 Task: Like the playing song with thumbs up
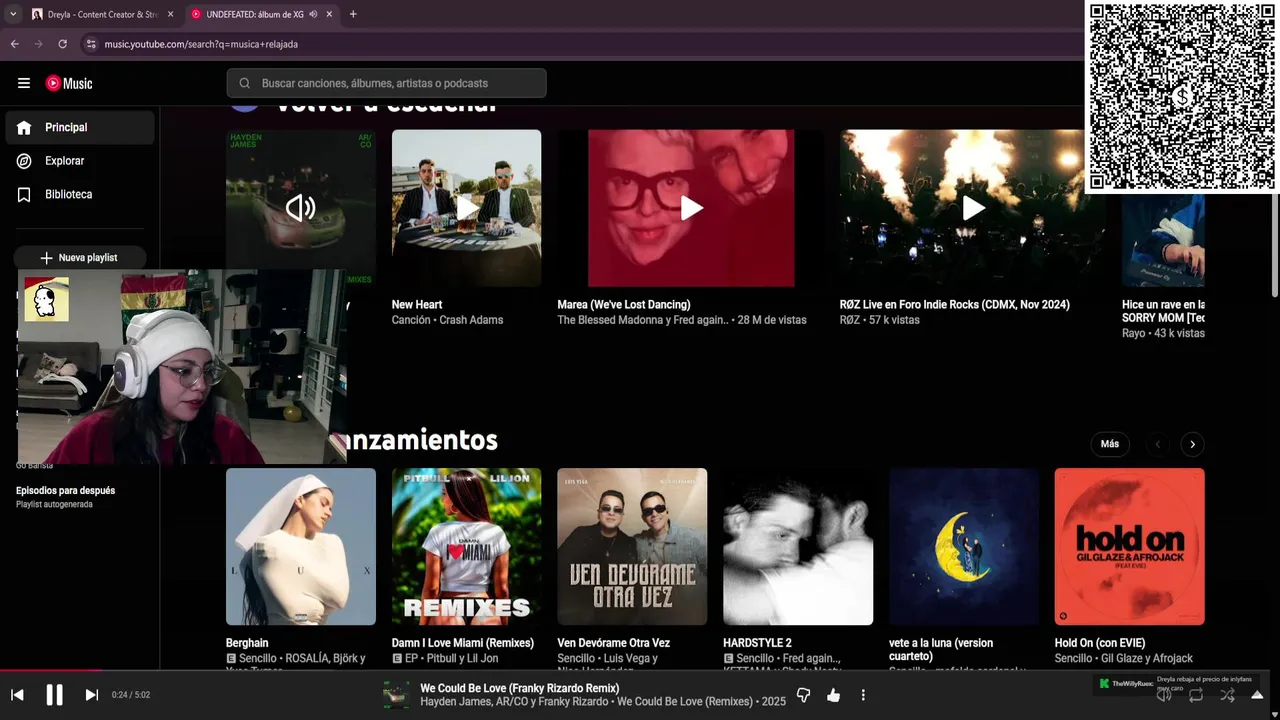point(833,695)
